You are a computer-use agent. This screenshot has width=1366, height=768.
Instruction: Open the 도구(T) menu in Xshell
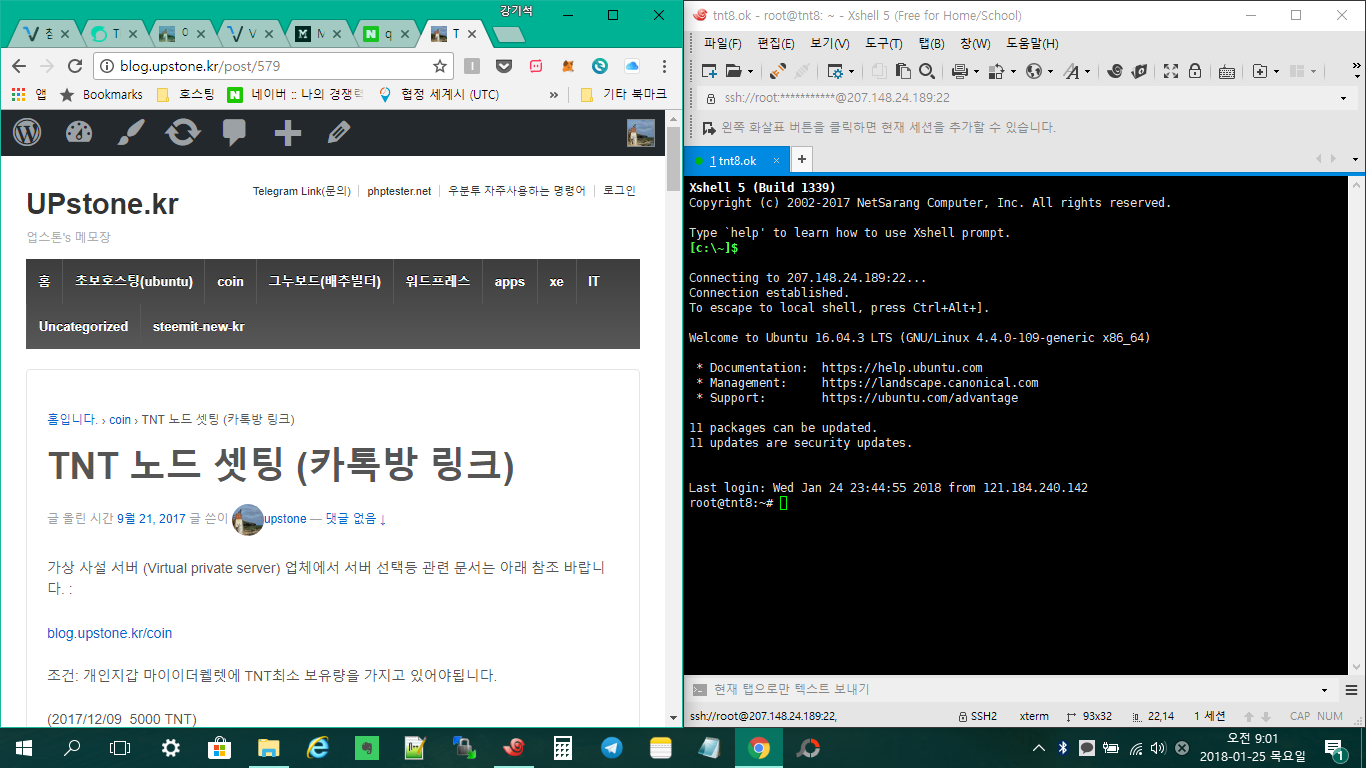pyautogui.click(x=884, y=44)
